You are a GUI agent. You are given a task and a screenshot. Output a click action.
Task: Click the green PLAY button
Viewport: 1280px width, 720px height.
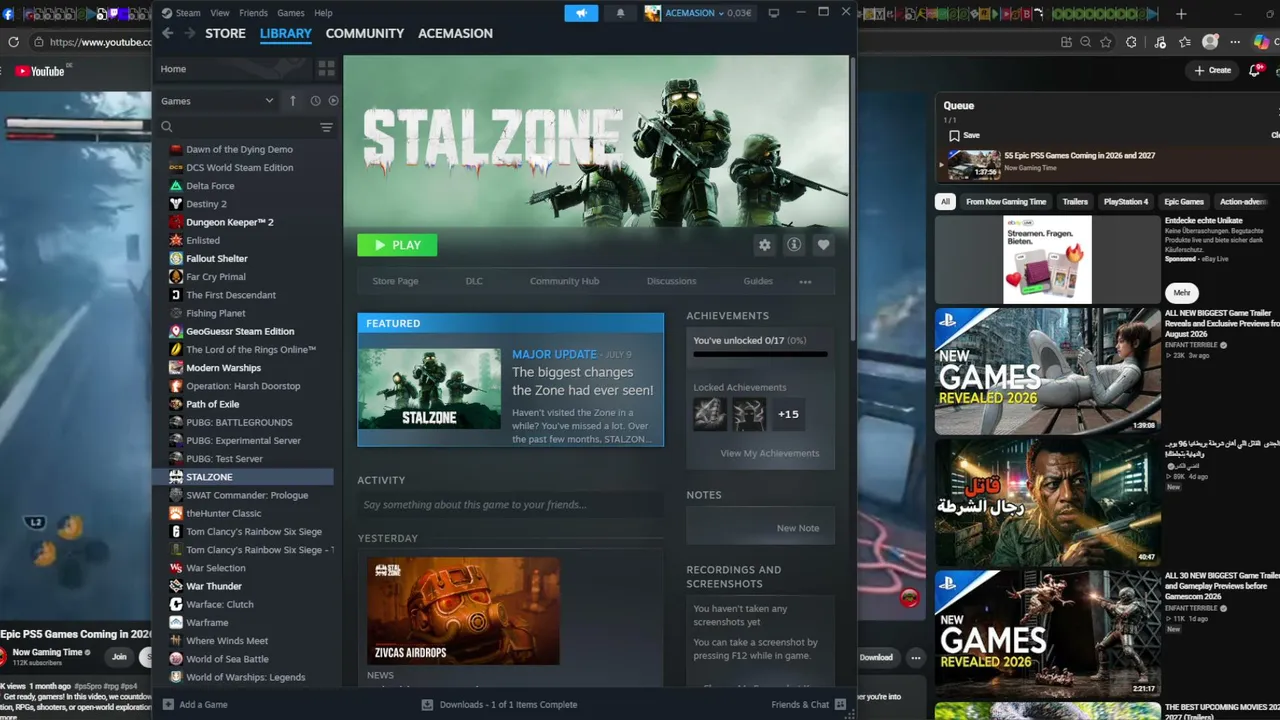click(x=397, y=245)
